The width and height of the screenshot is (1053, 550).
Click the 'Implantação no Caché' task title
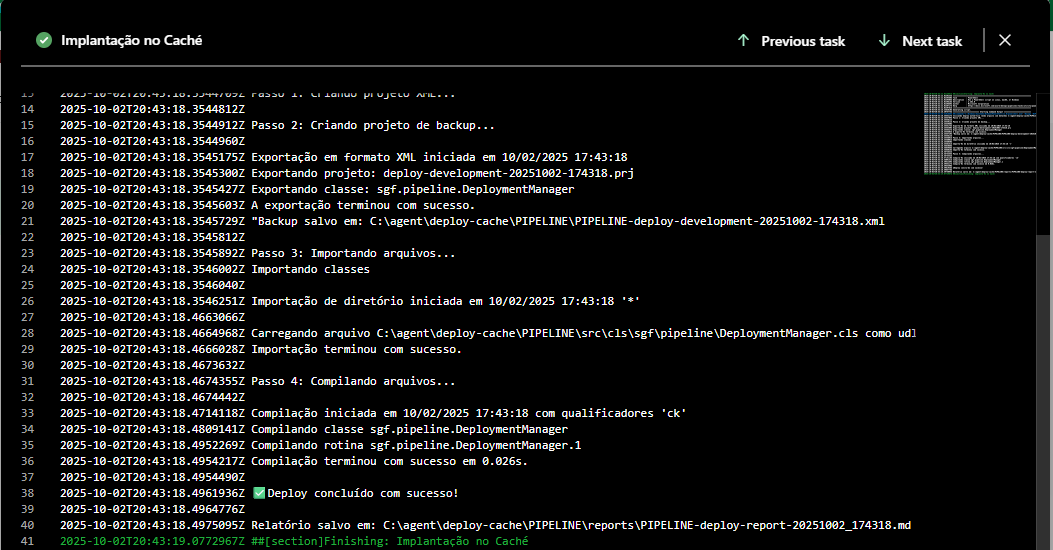(132, 41)
